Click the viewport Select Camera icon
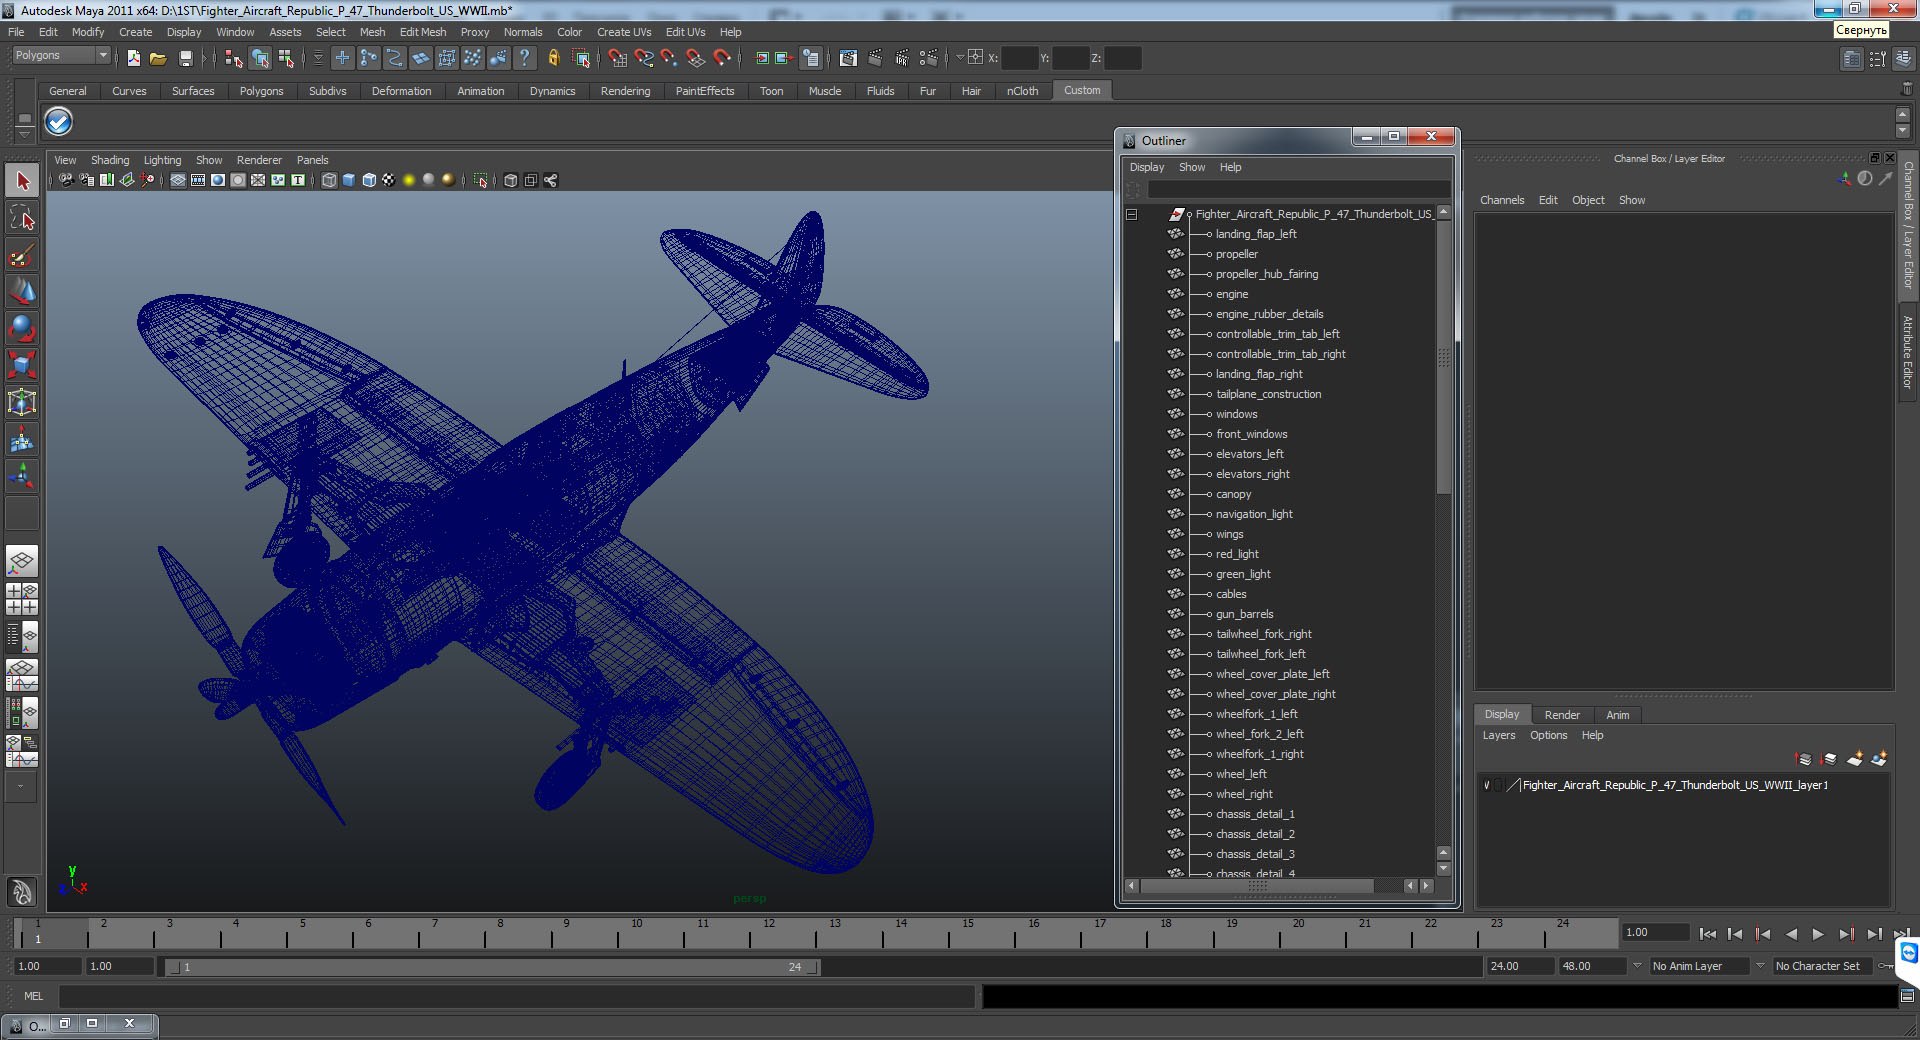1920x1040 pixels. coord(66,180)
